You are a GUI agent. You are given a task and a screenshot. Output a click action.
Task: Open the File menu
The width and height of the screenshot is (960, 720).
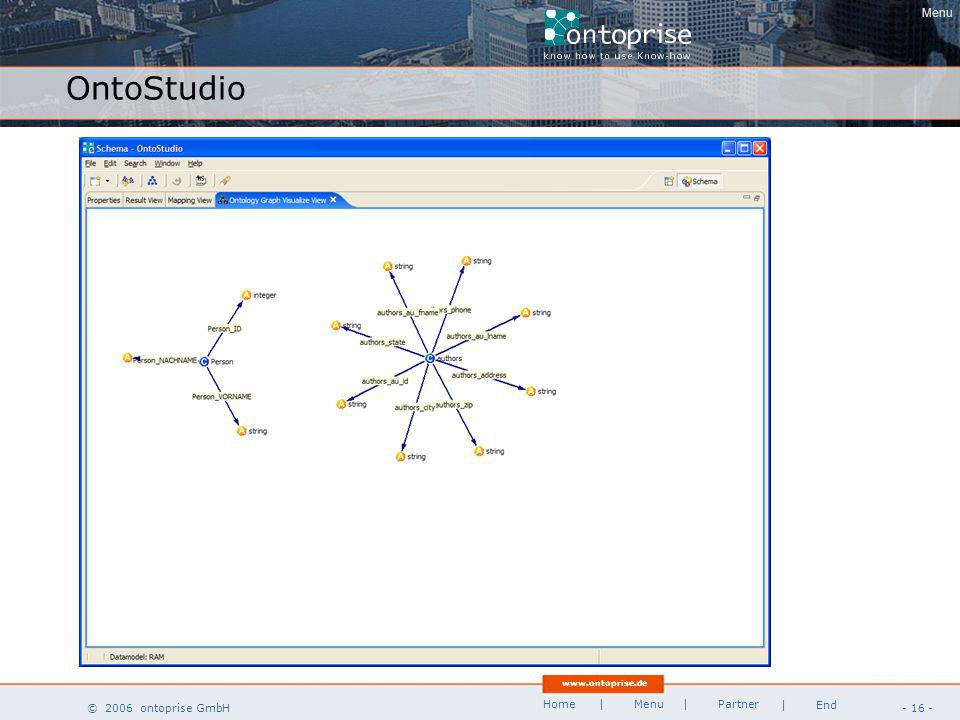(91, 163)
